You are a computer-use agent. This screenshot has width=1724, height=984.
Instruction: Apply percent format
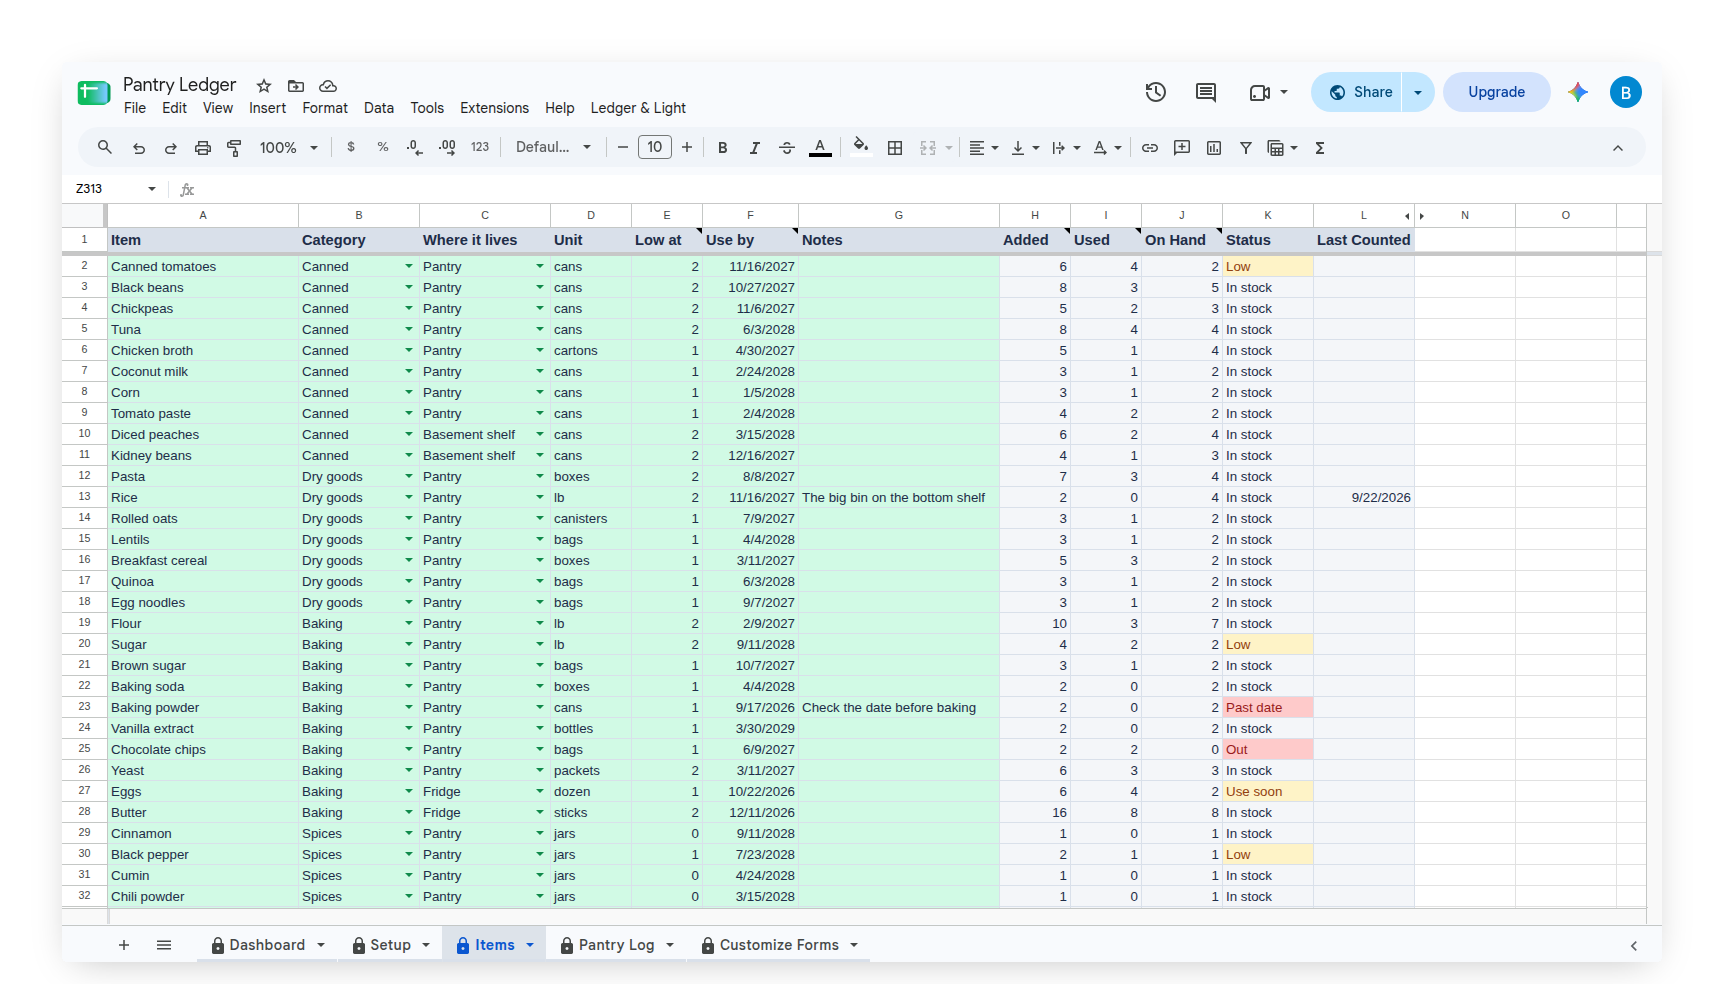pos(383,147)
